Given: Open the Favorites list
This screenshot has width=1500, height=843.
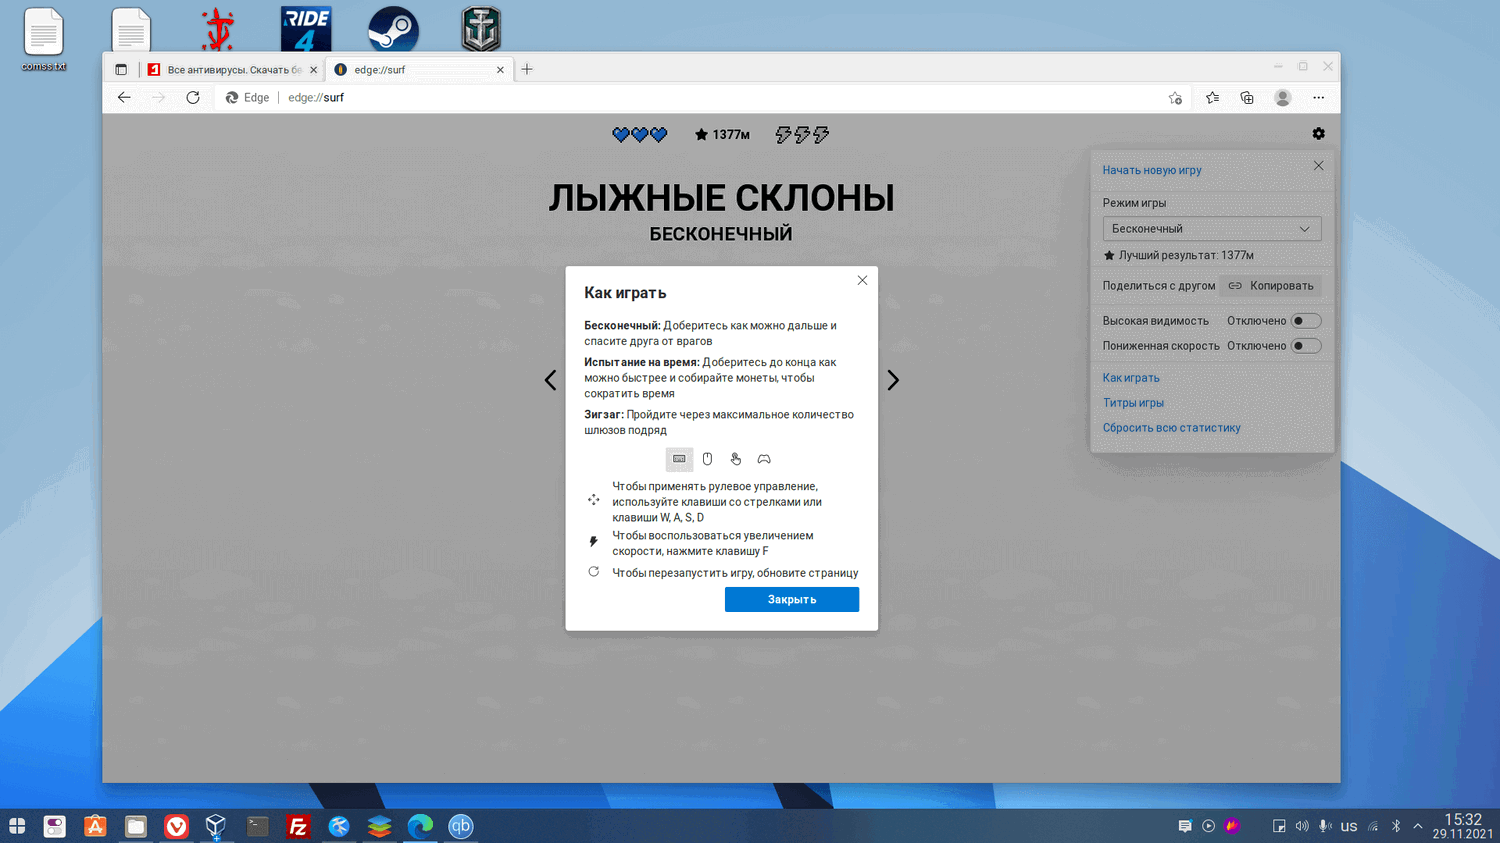Looking at the screenshot, I should (x=1212, y=98).
